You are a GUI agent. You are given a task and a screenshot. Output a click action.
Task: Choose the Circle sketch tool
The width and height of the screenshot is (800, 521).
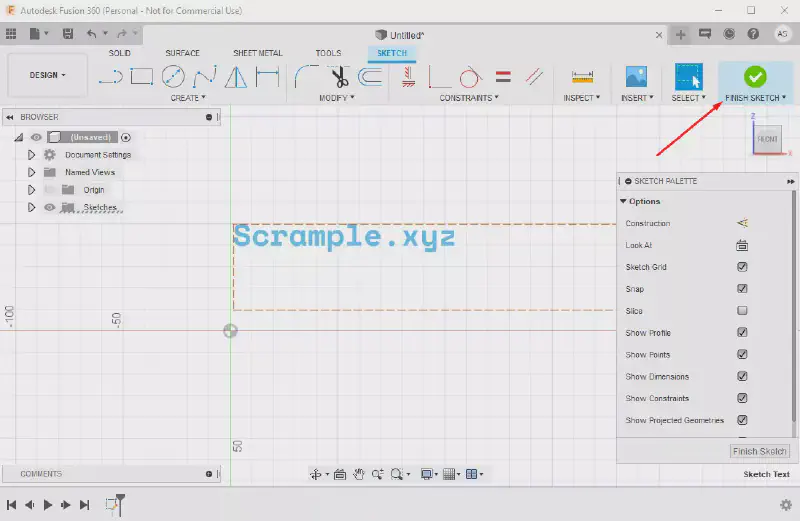(x=173, y=76)
